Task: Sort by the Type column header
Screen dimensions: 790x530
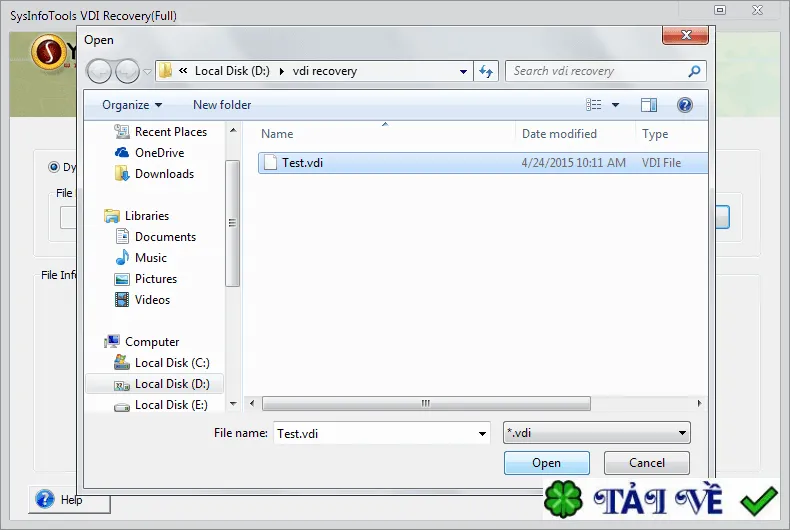Action: click(655, 134)
